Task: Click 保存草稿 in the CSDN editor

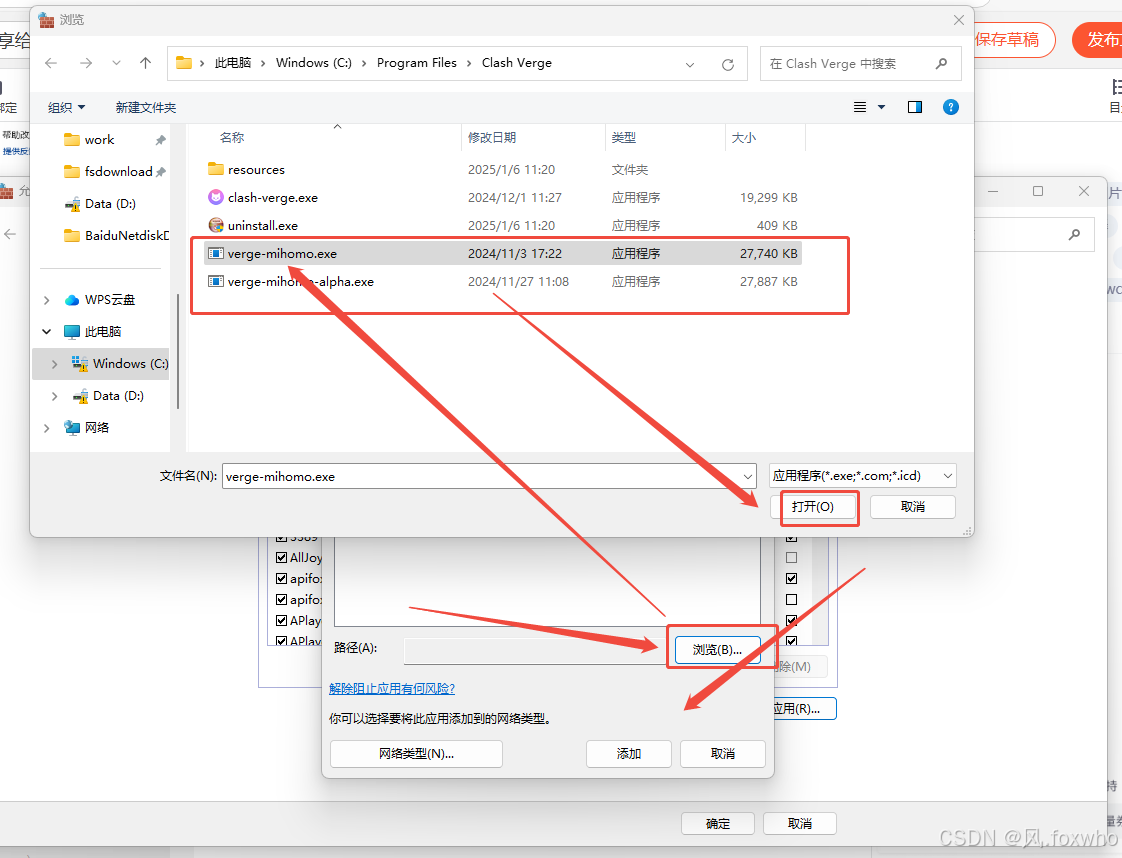Action: 1008,39
